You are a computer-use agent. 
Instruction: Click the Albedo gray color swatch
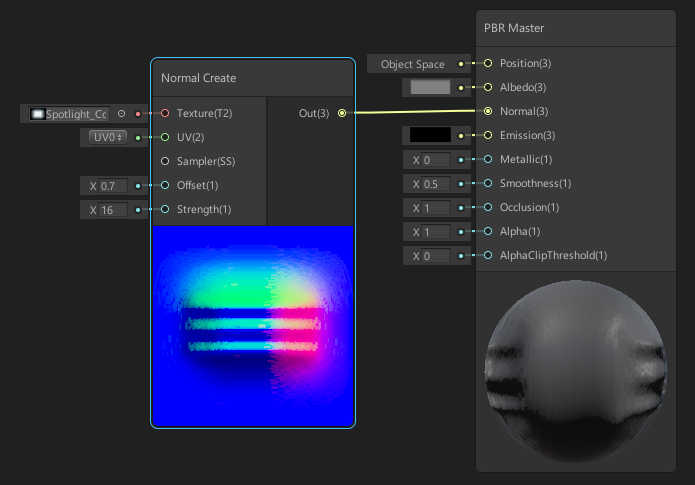coord(430,87)
